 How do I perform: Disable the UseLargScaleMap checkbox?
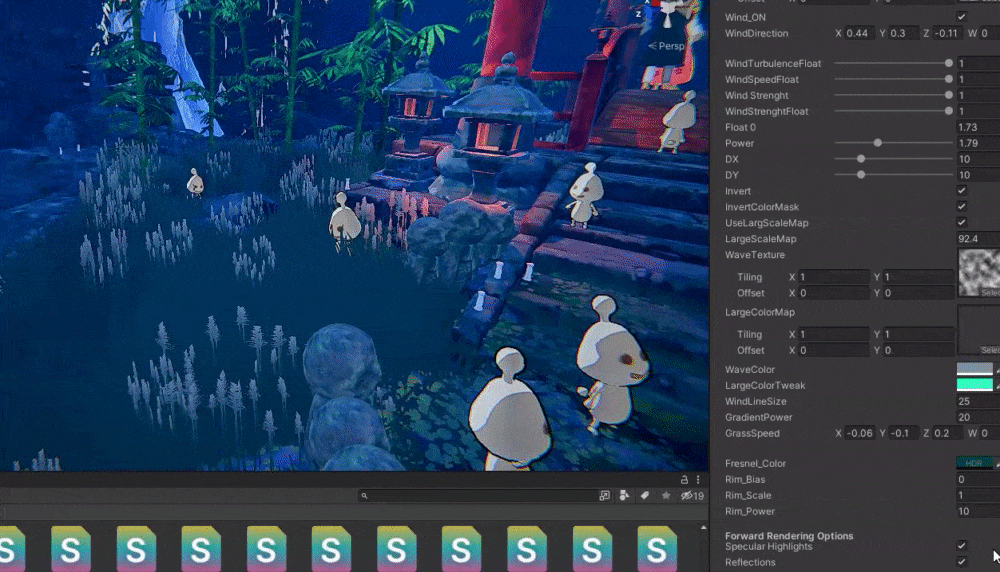point(962,222)
